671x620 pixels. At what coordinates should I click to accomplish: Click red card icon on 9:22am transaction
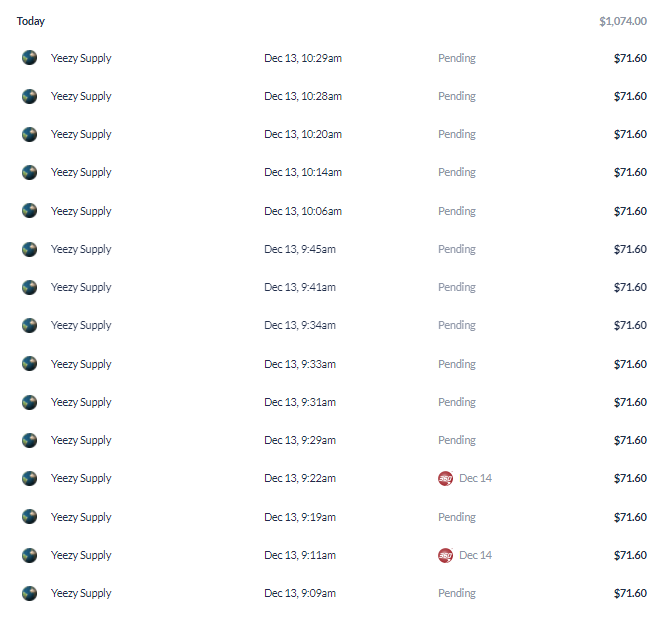pyautogui.click(x=445, y=478)
